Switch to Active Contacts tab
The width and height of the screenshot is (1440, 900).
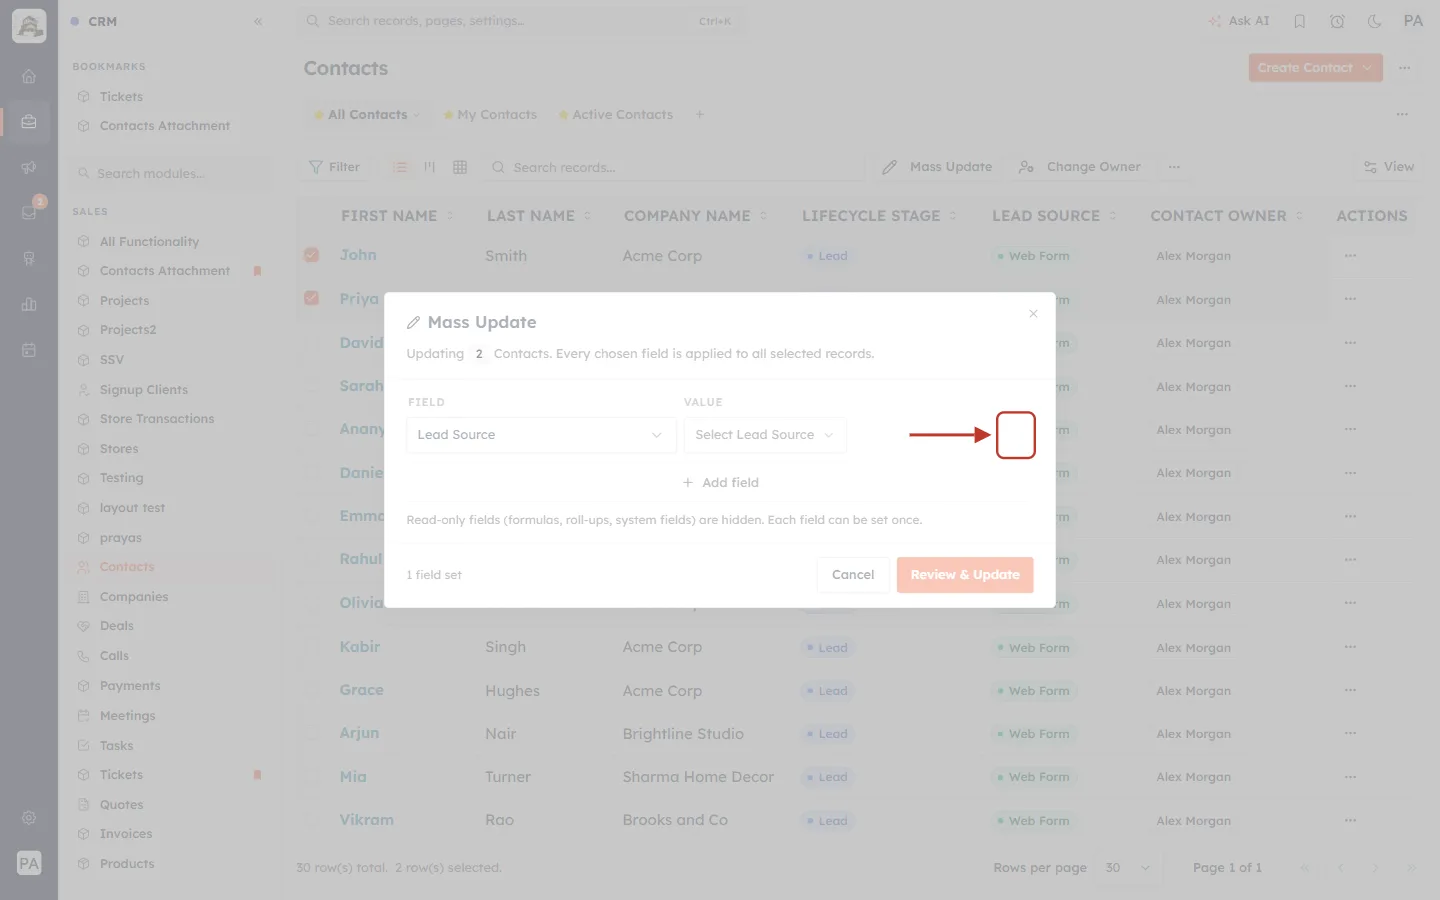click(x=616, y=115)
